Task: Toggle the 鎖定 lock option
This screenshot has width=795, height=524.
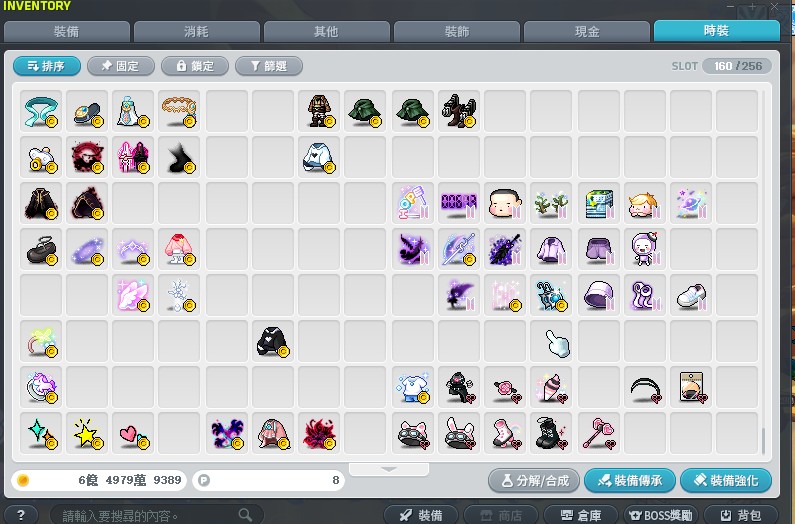Action: point(194,66)
